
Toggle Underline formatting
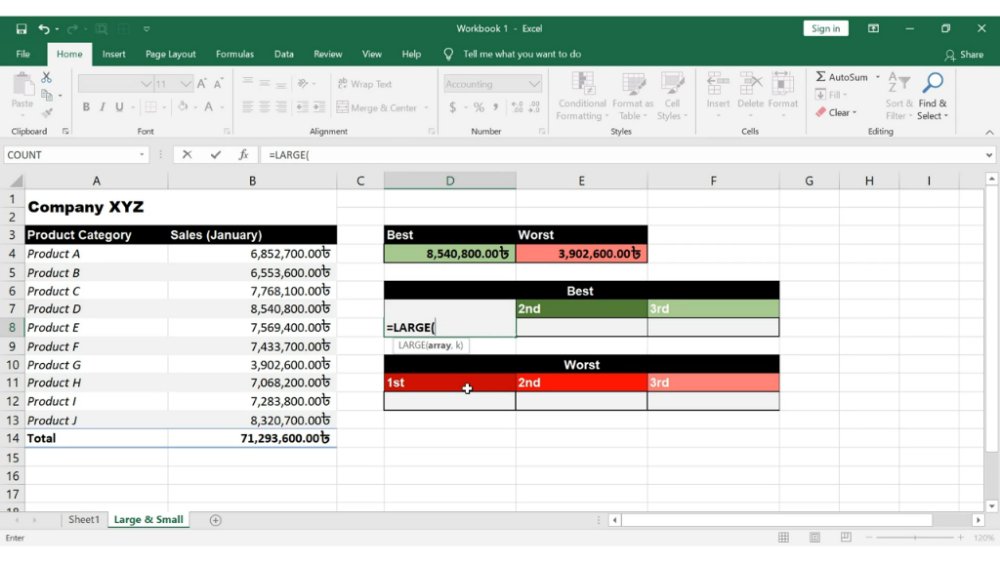119,107
